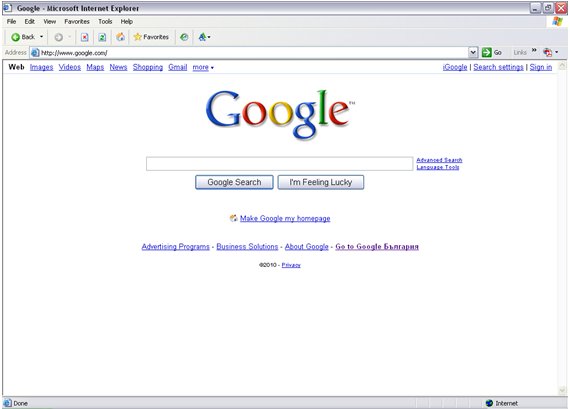Open the Help menu
This screenshot has height=409, width=570.
point(127,21)
